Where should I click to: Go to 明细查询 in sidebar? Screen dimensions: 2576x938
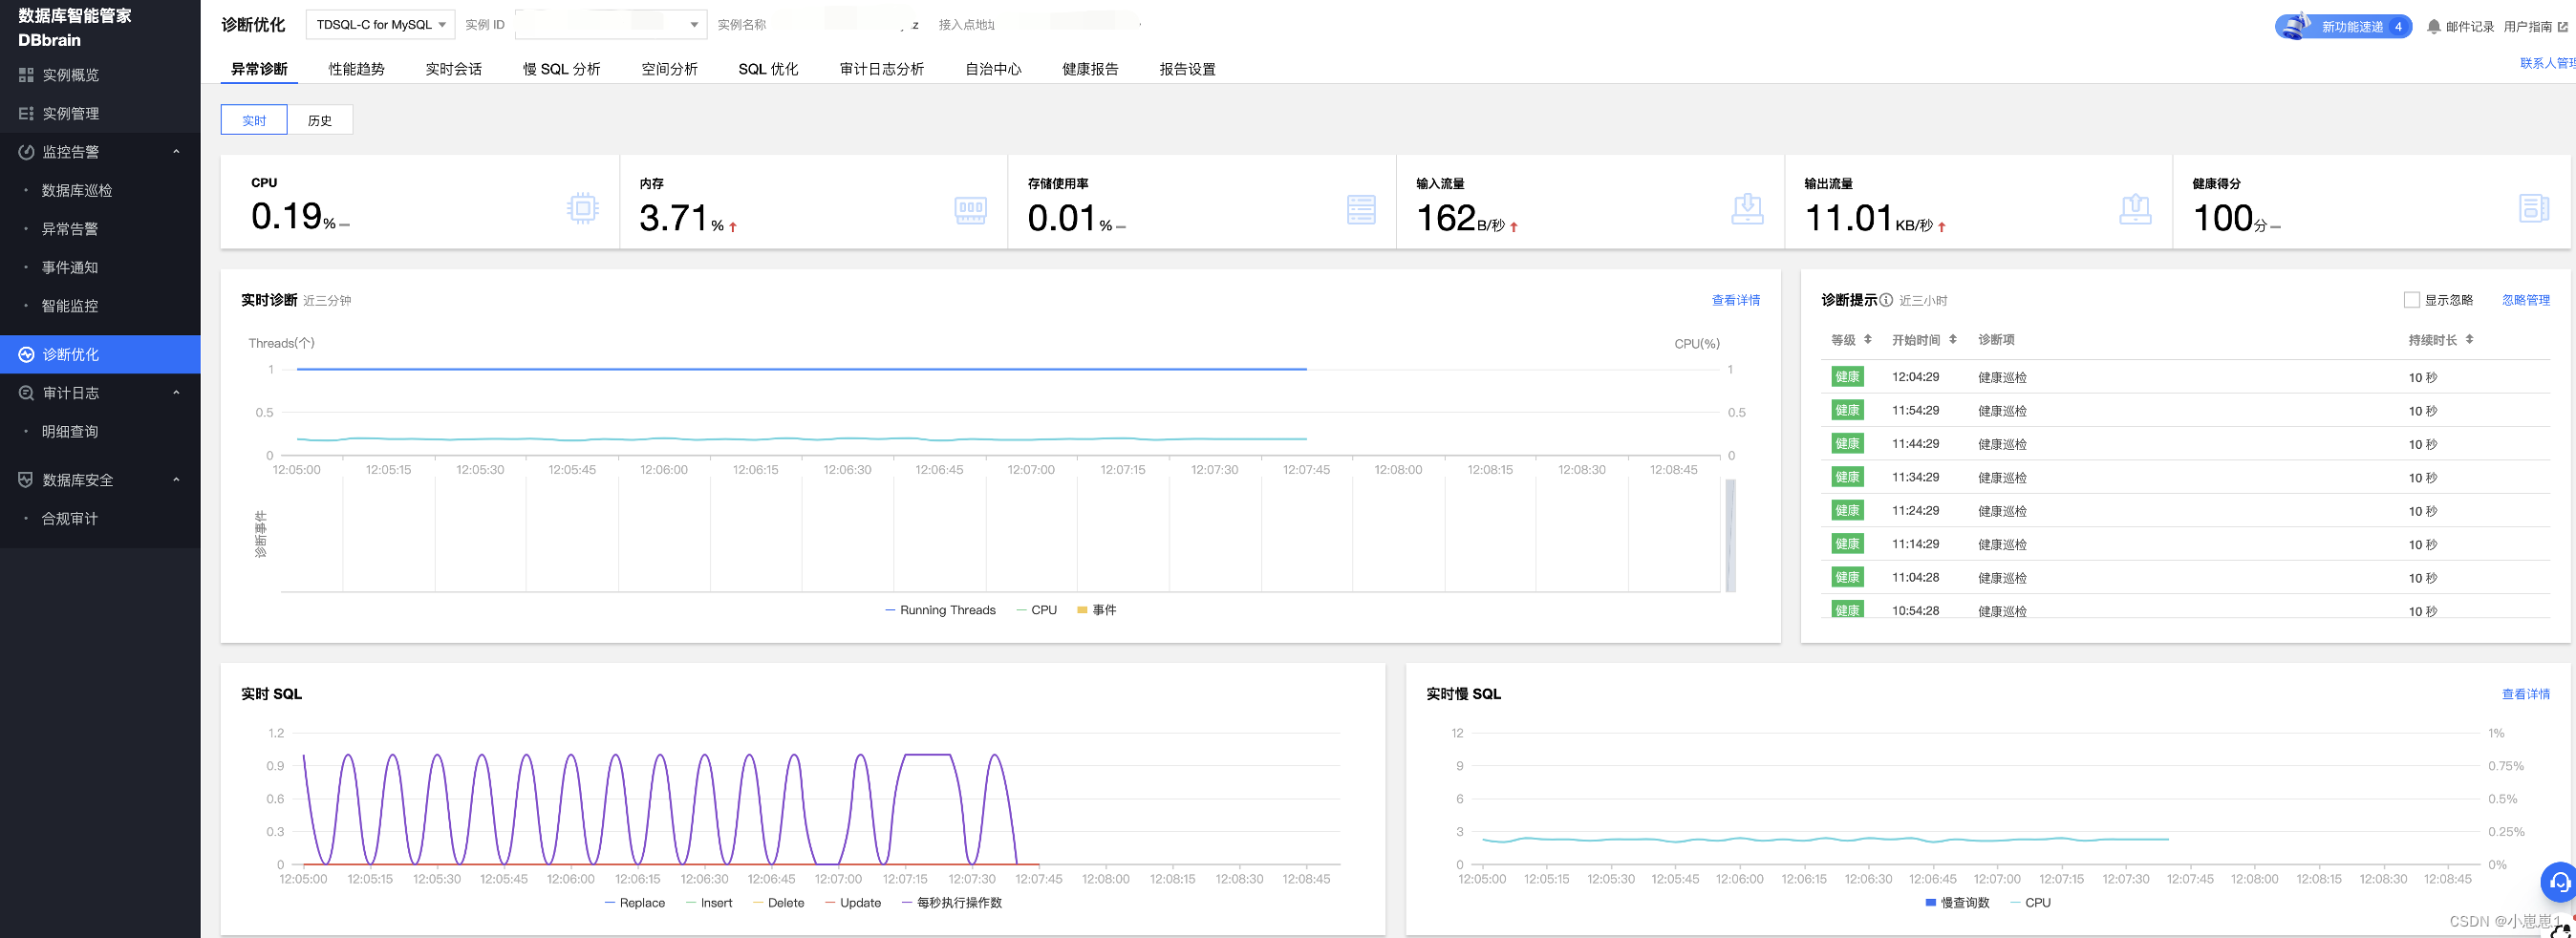69,432
